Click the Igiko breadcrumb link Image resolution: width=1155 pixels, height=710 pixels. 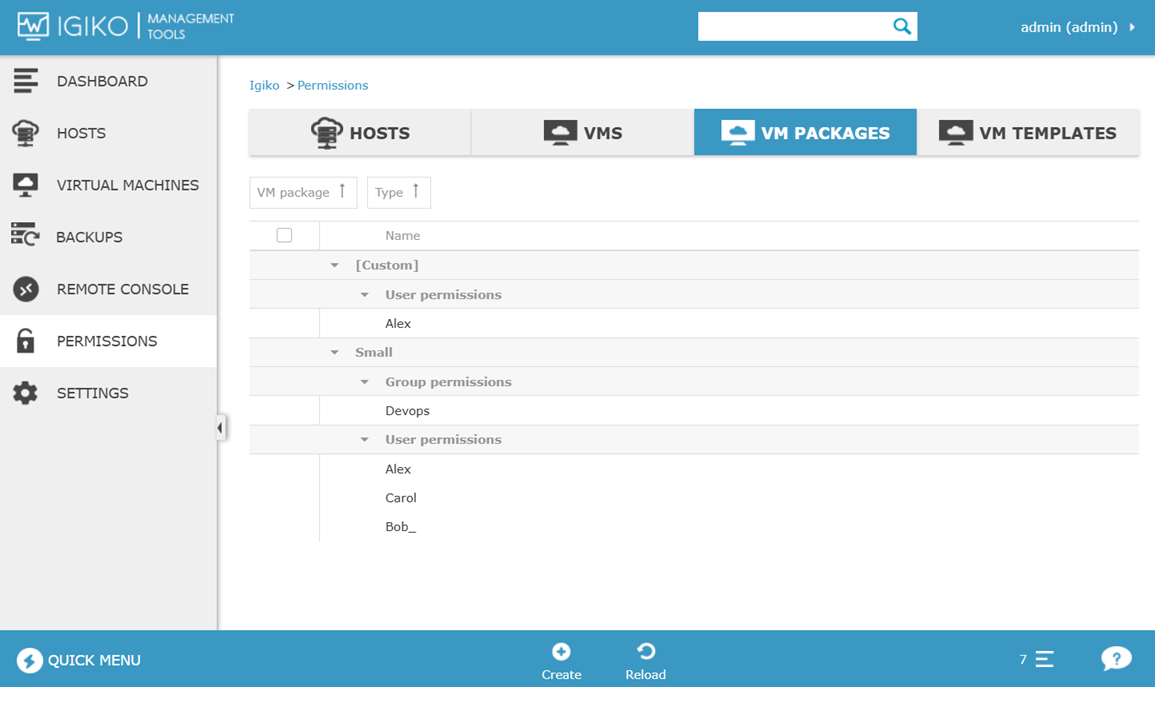click(x=264, y=85)
